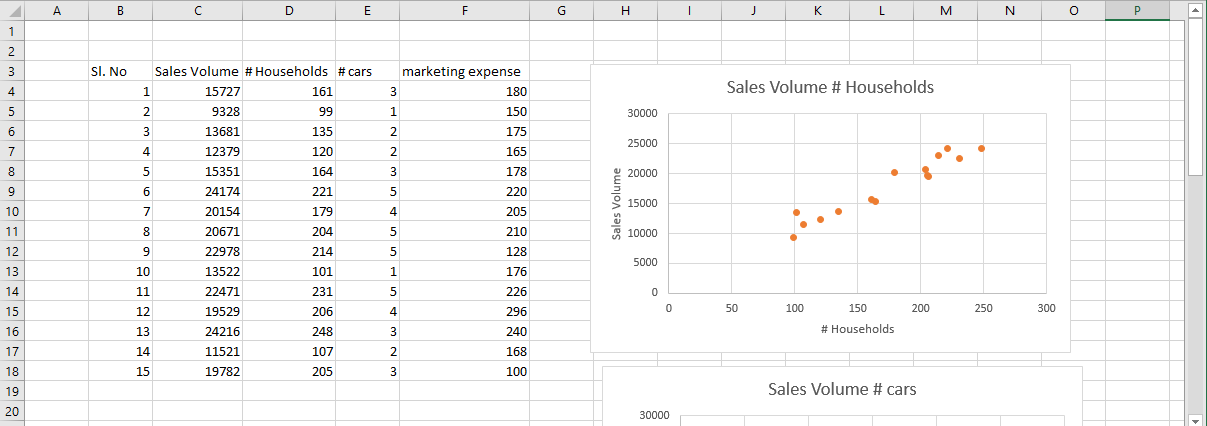The image size is (1207, 426).
Task: Select the 'marketing expense' header cell
Action: click(x=464, y=72)
